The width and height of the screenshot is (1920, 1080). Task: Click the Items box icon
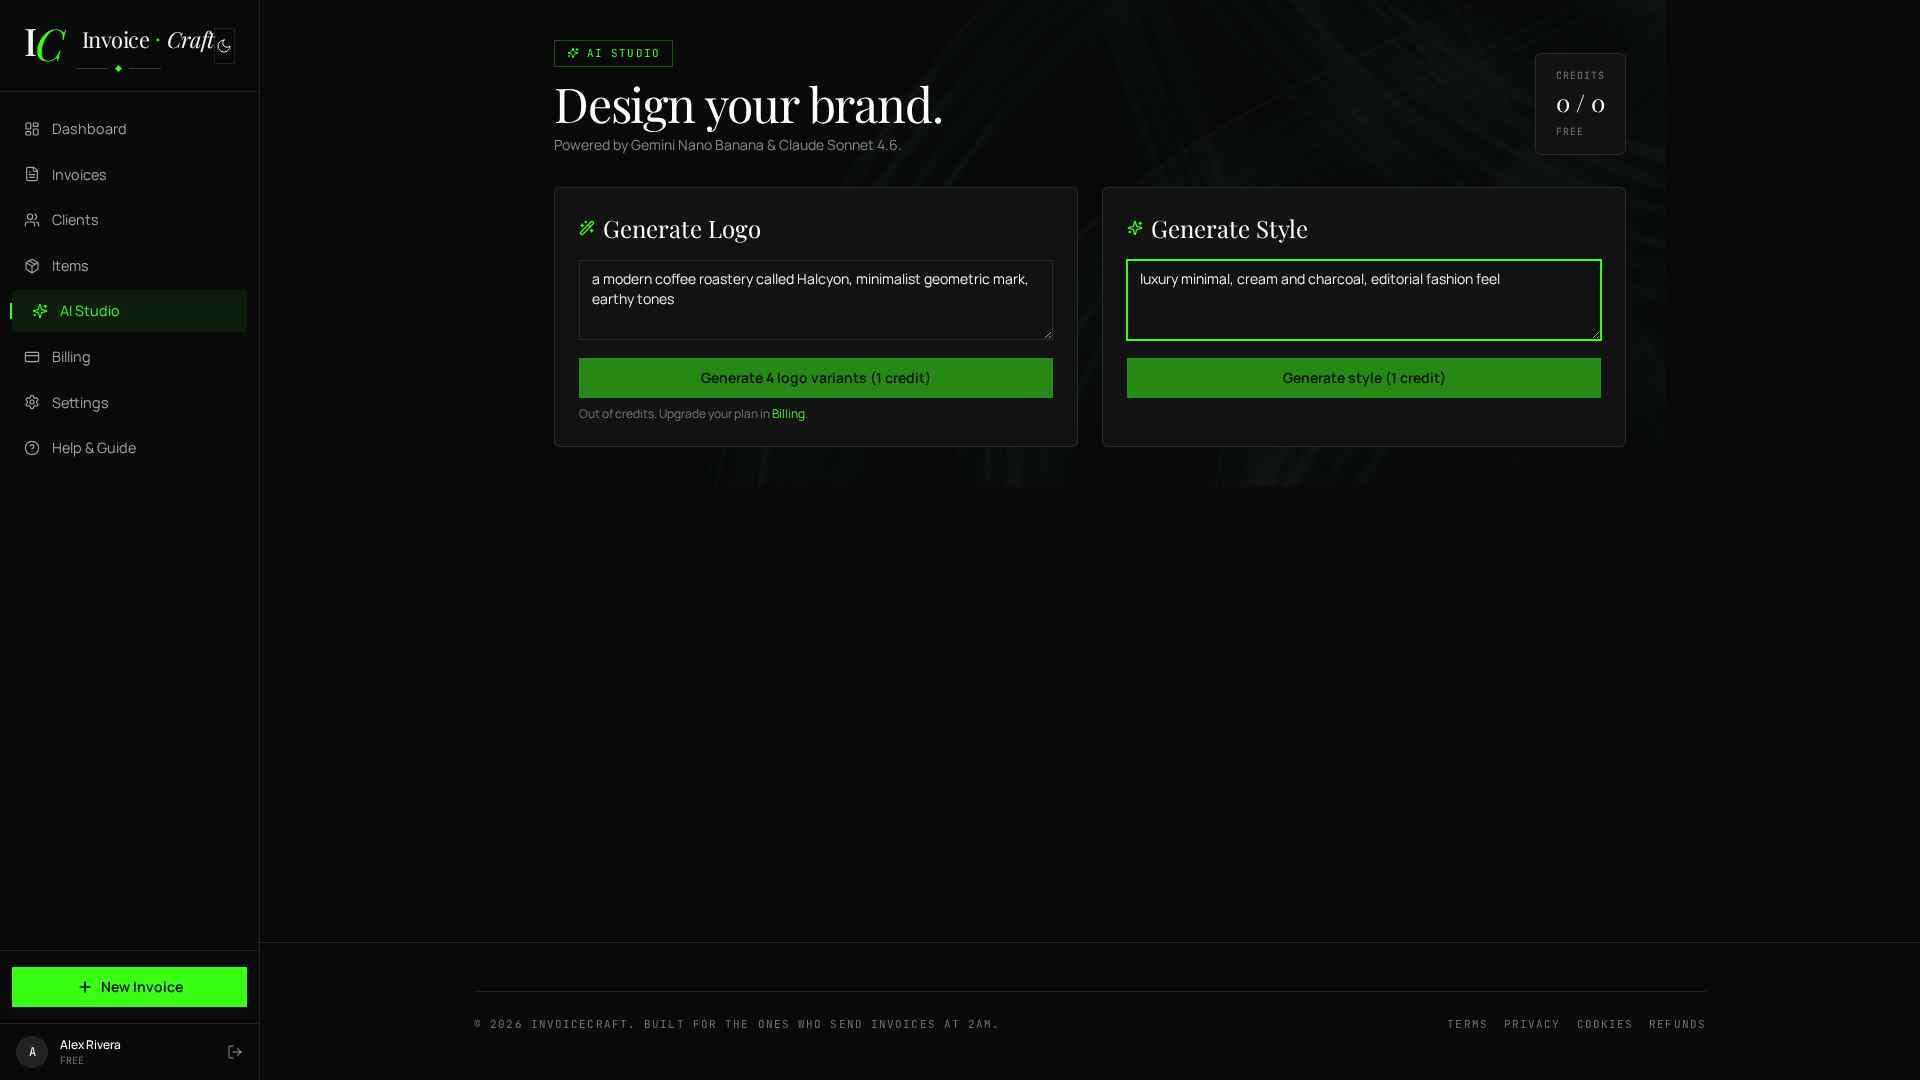pyautogui.click(x=32, y=266)
